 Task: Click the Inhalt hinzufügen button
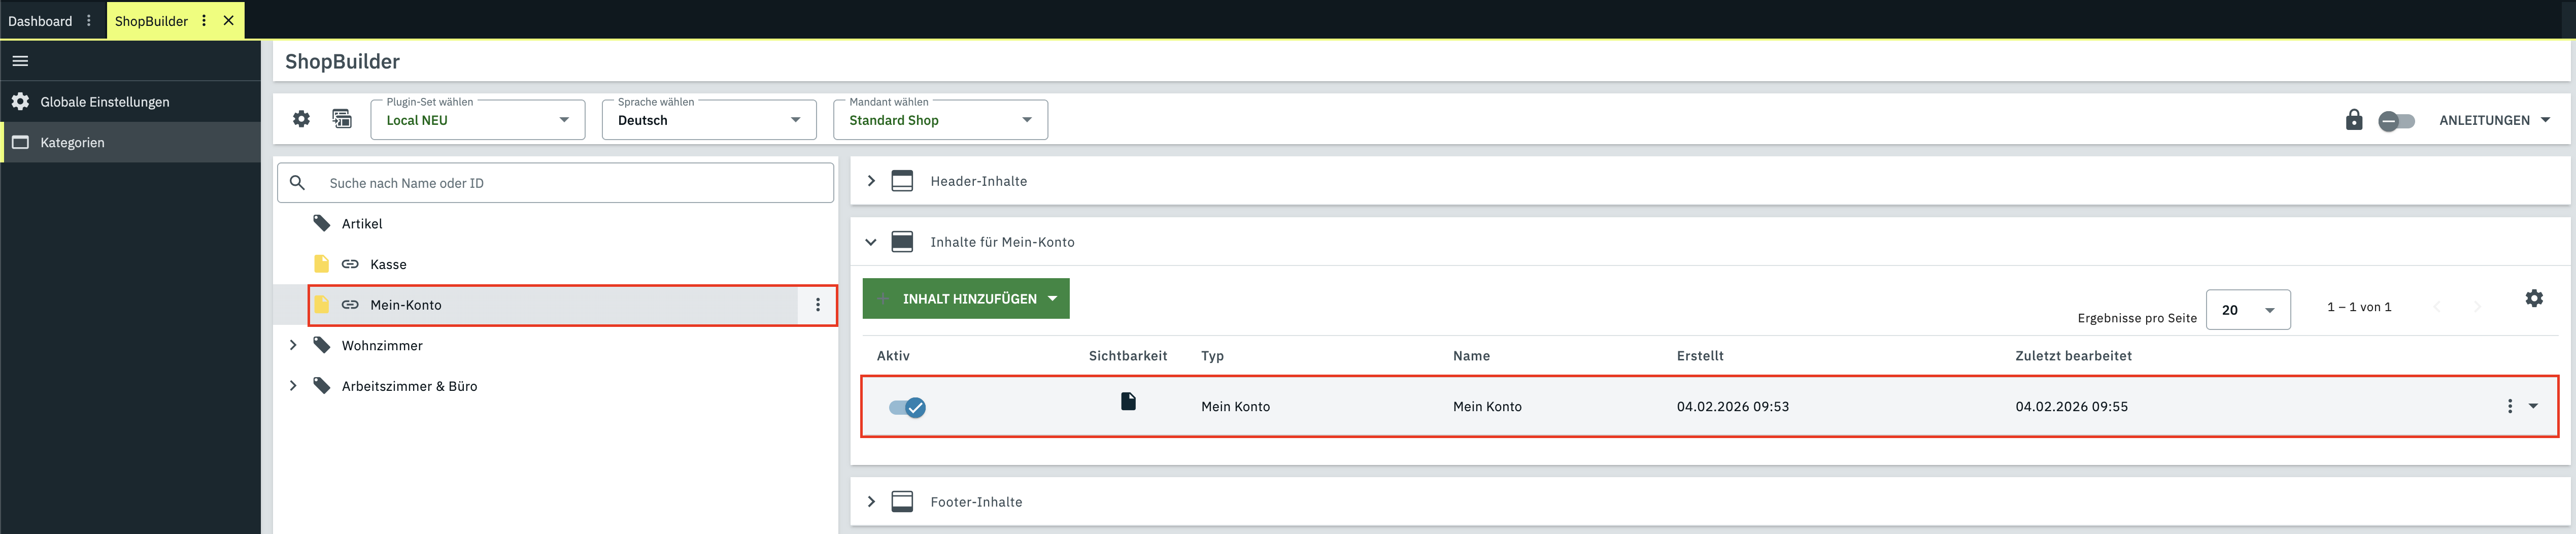click(965, 299)
